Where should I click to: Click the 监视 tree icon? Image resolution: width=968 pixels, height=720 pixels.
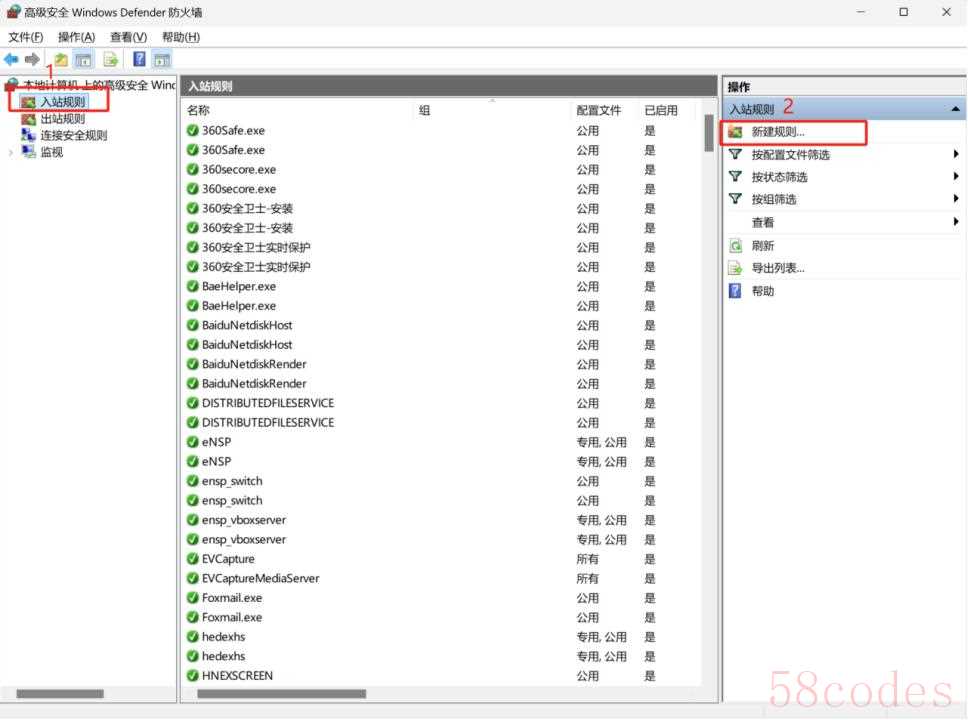point(28,151)
